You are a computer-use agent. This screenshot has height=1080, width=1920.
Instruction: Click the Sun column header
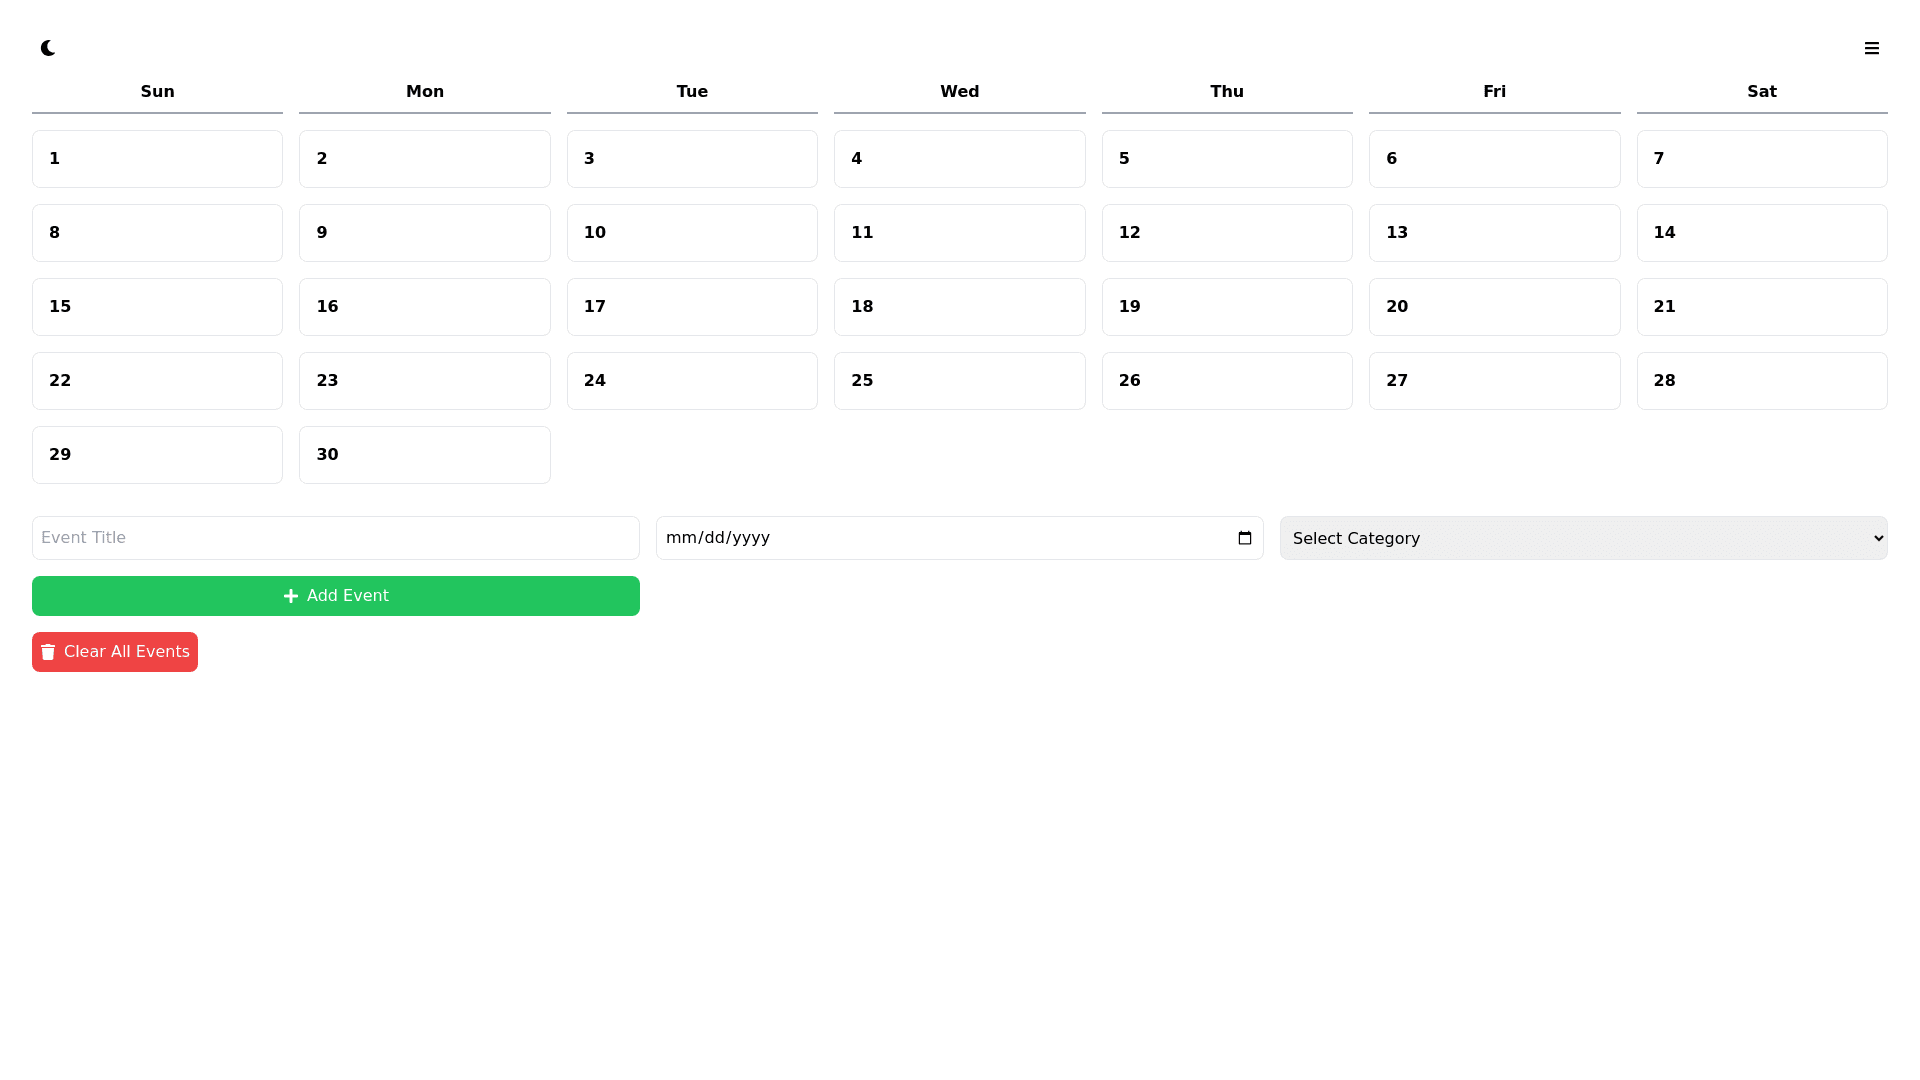[x=157, y=92]
